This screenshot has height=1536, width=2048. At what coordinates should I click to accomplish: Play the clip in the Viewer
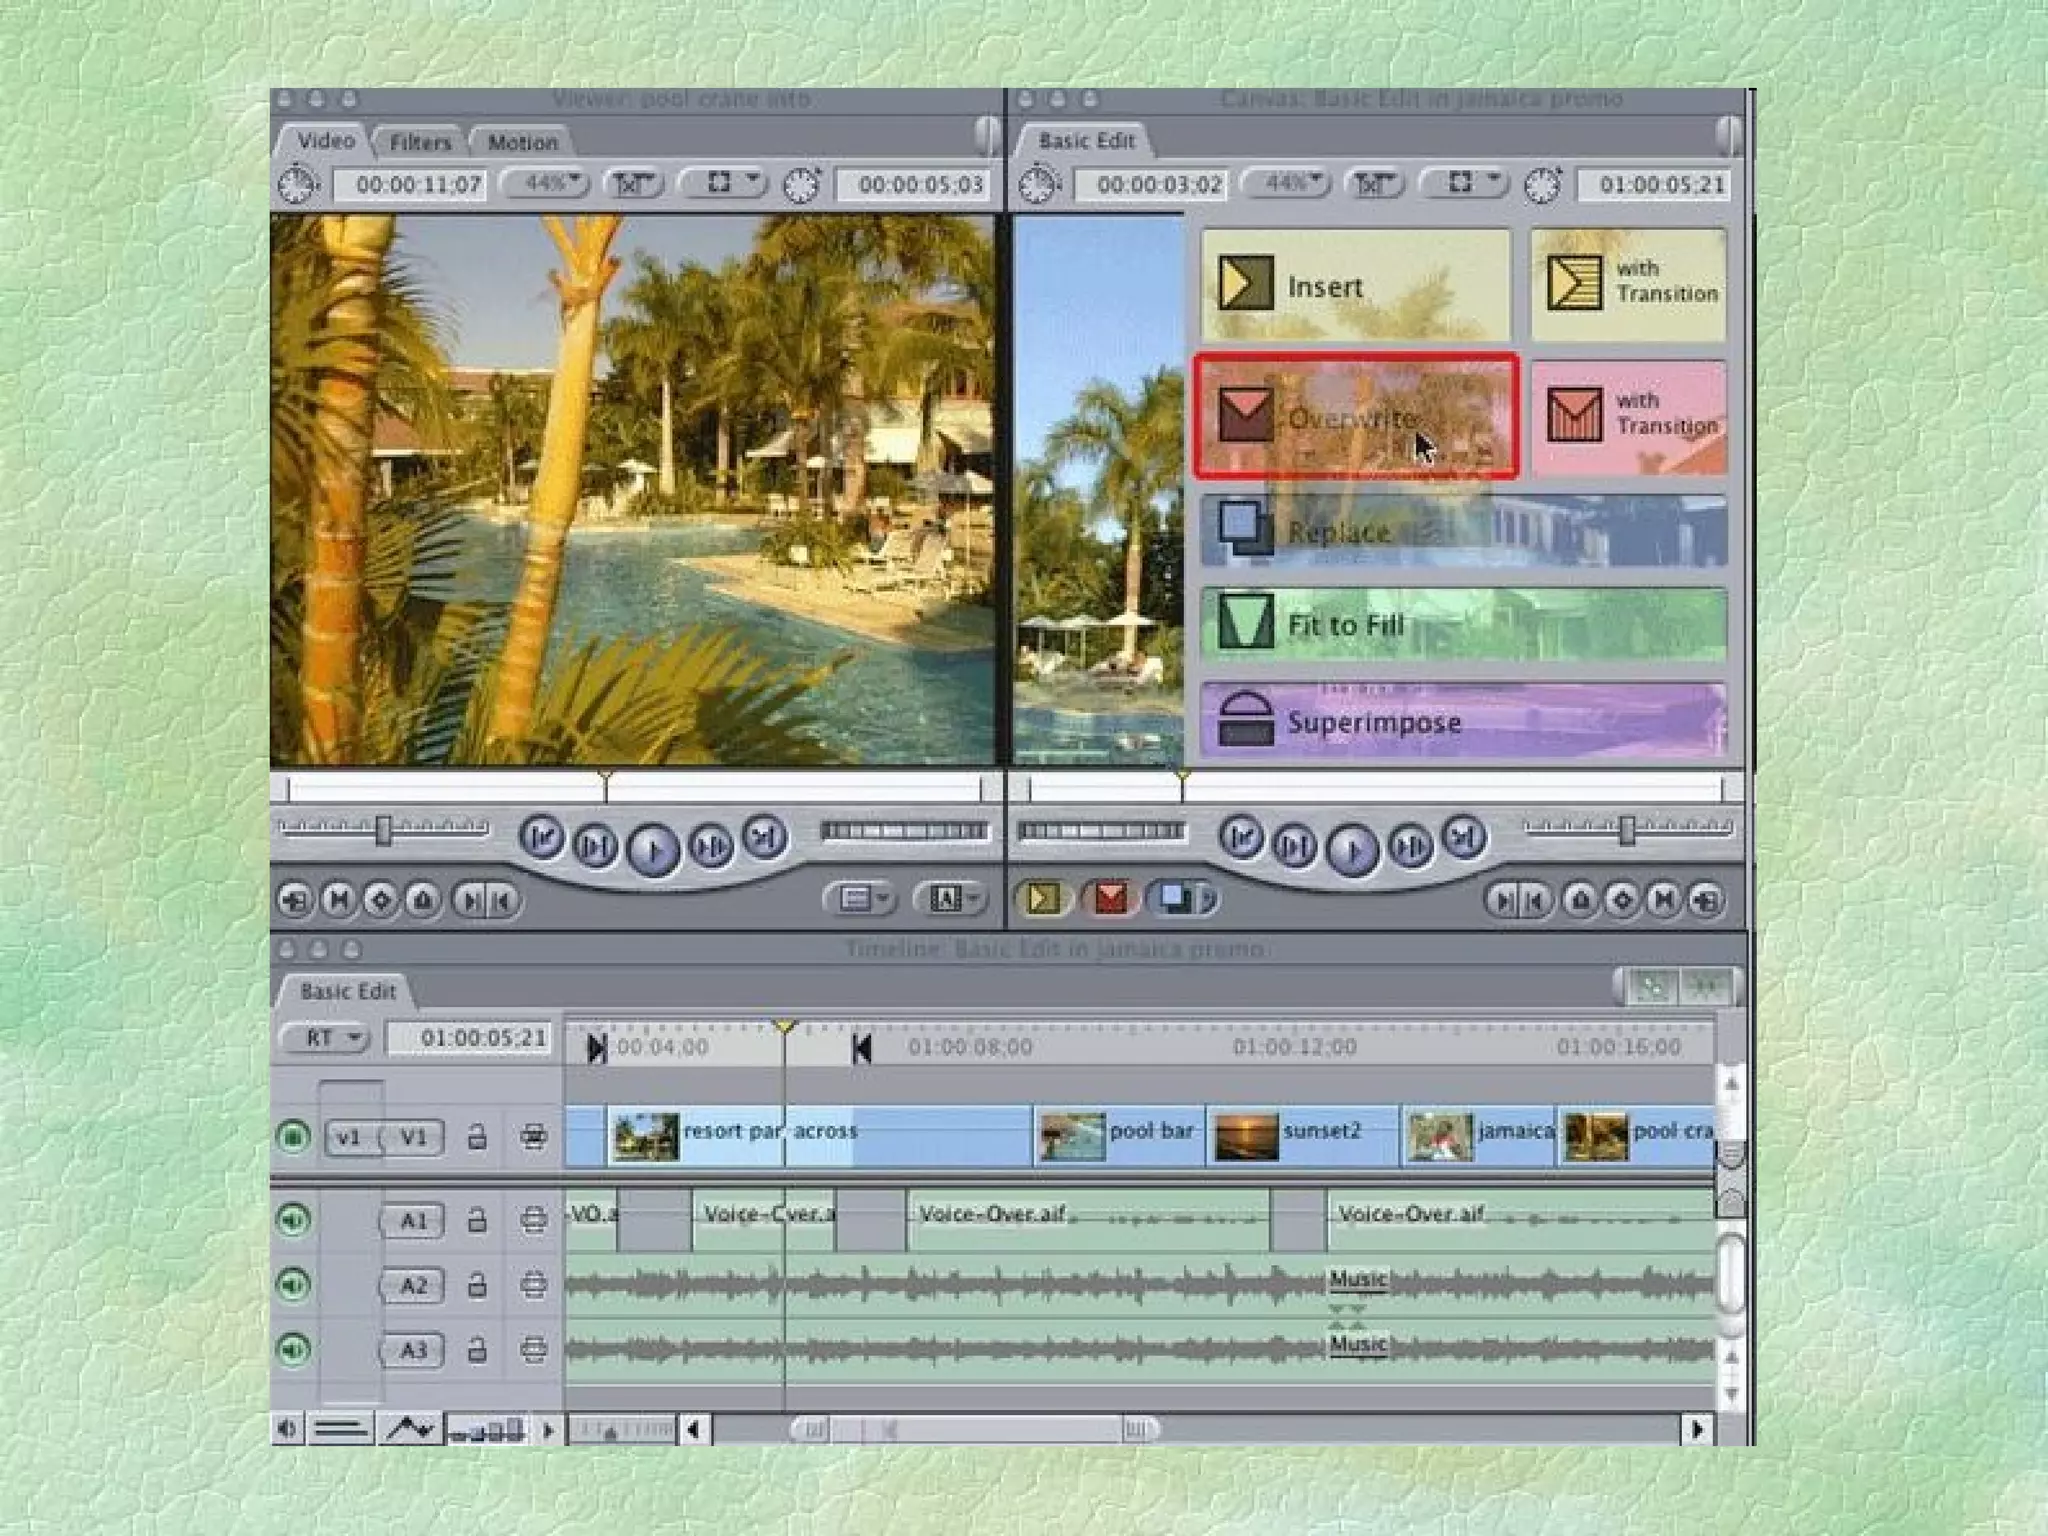pos(653,849)
